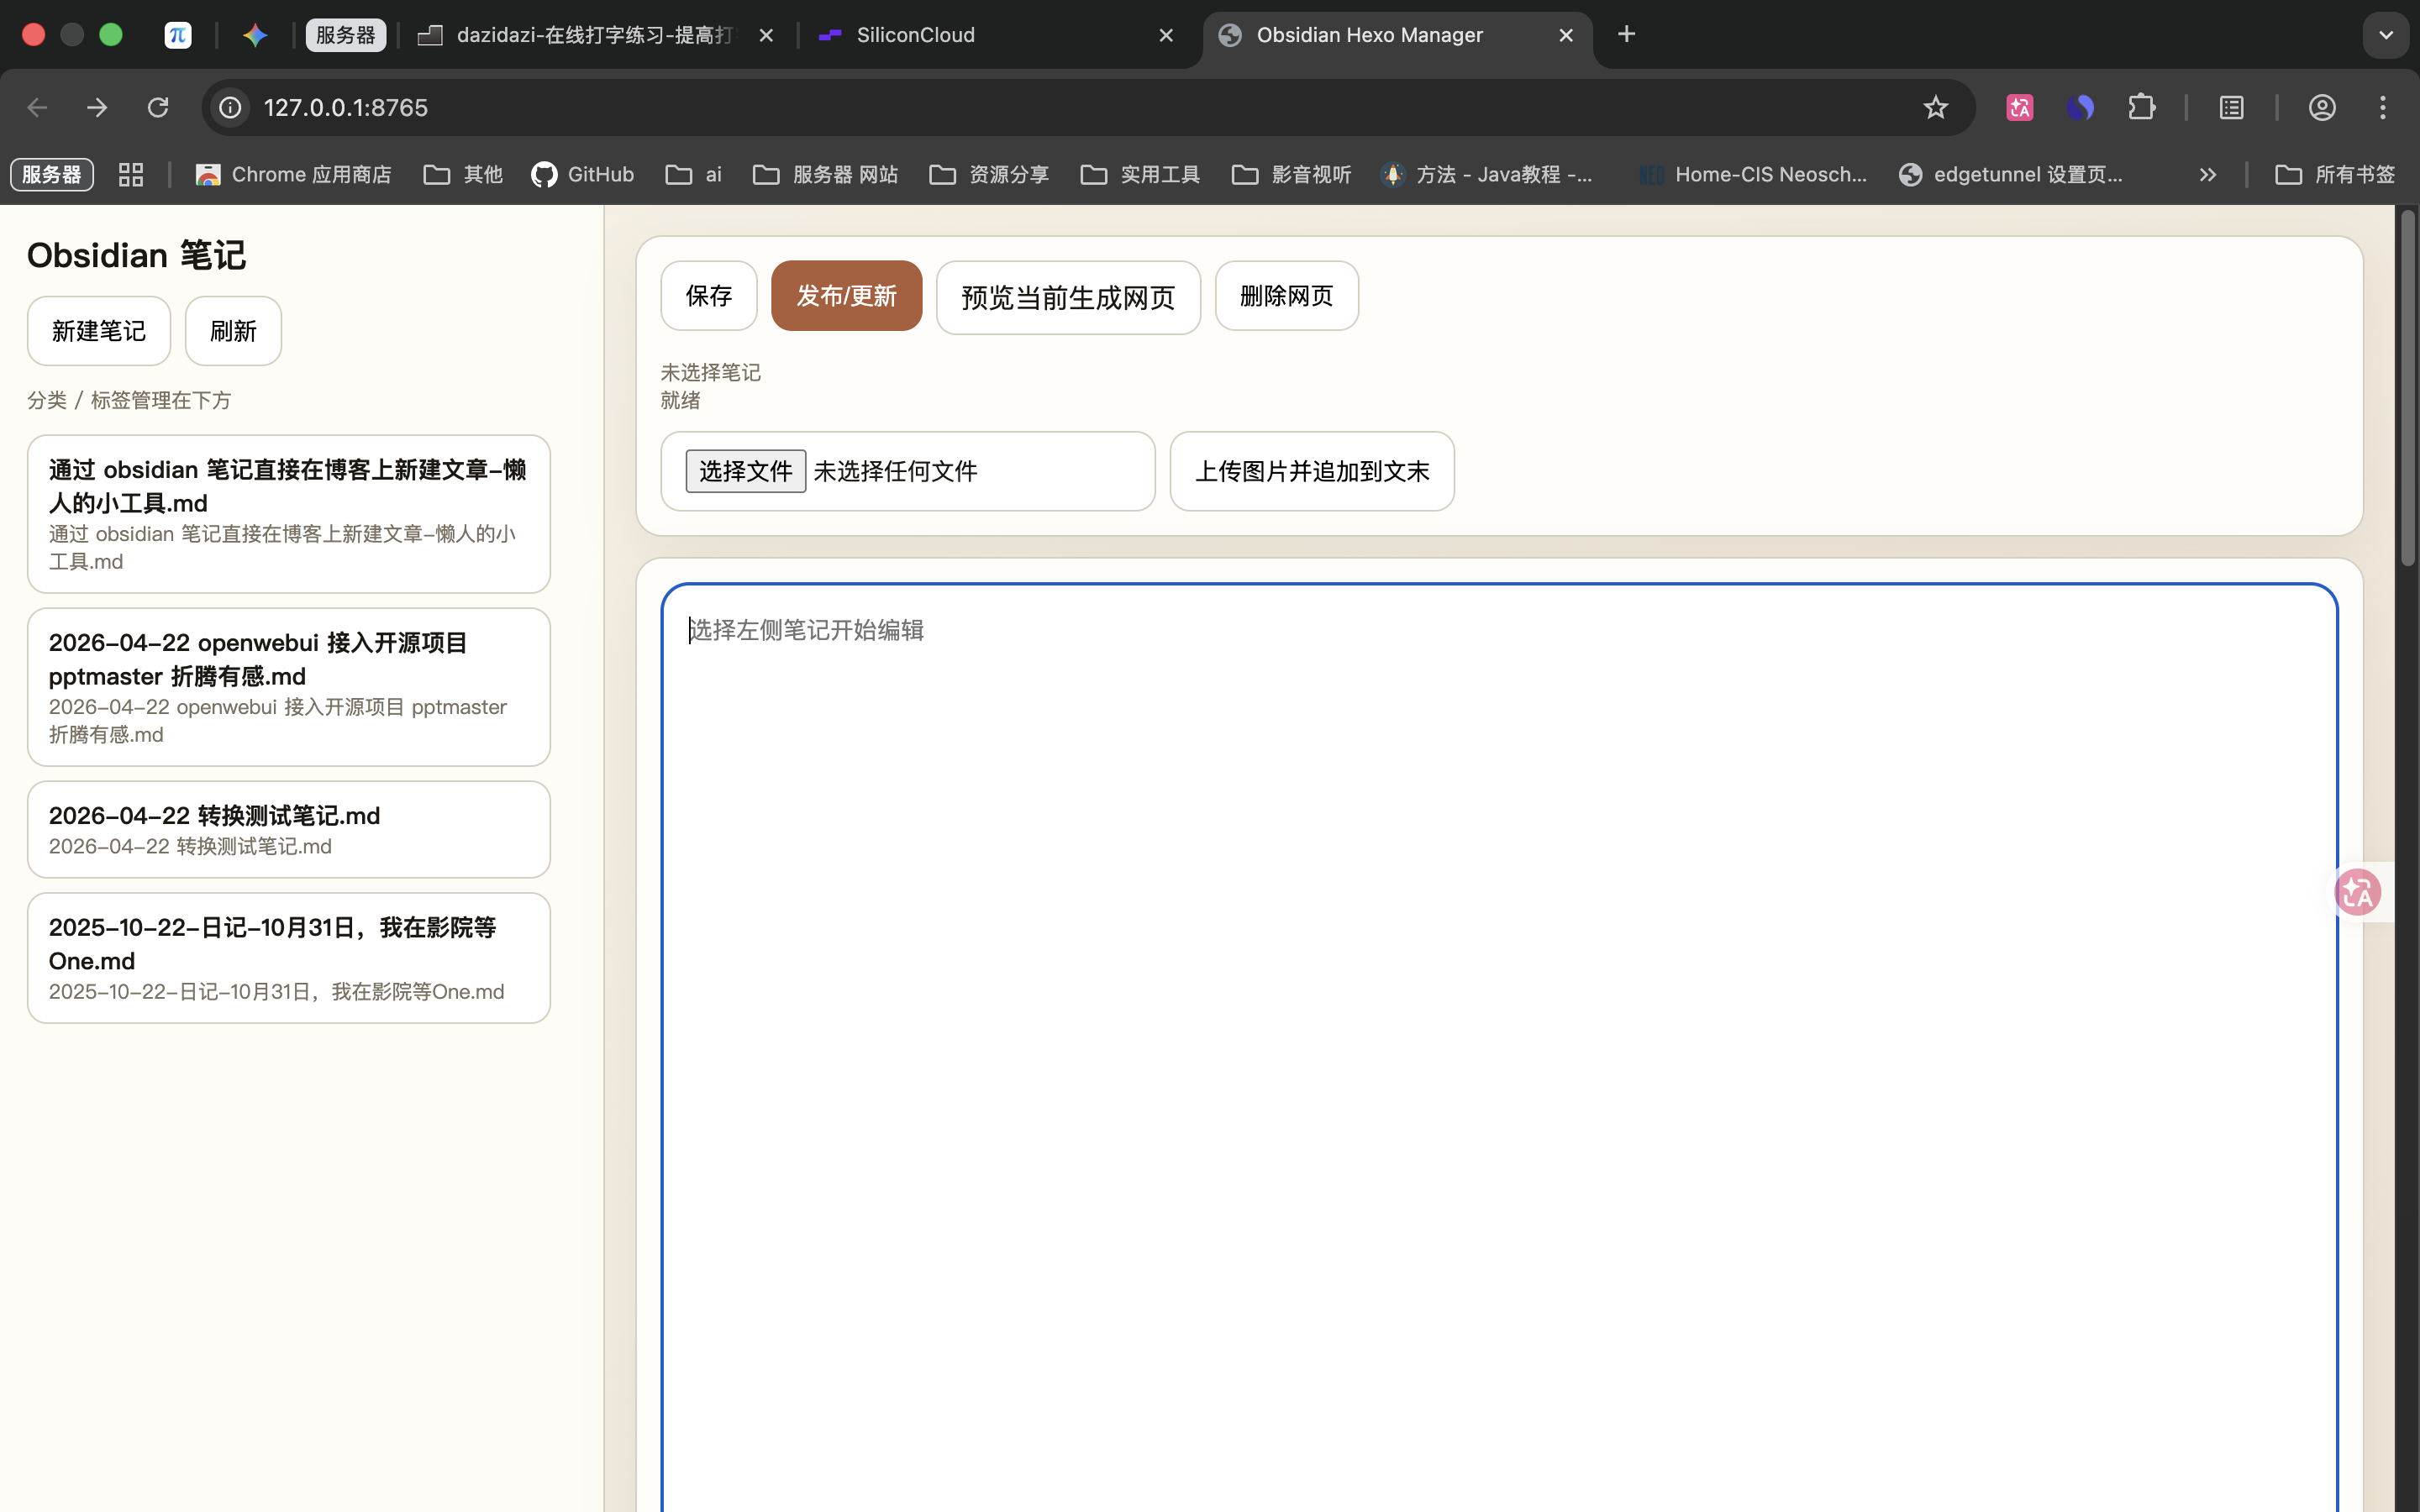
Task: Open Chrome's three-dot menu
Action: click(2383, 107)
